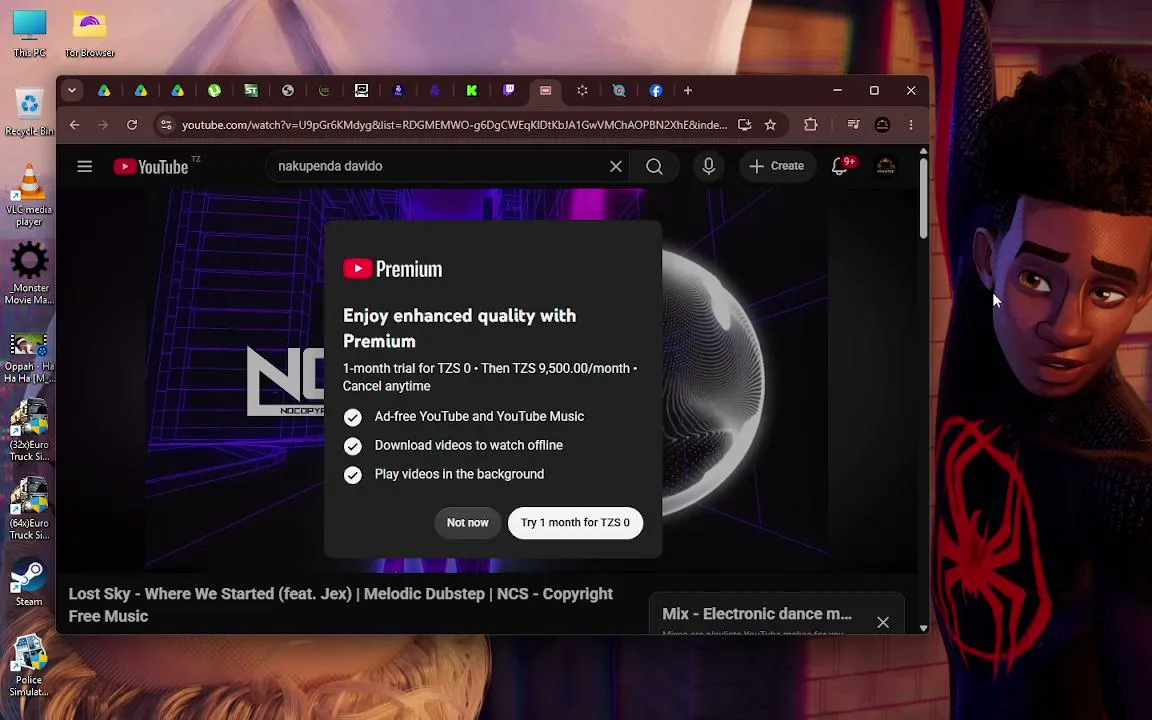Reload the YouTube page
Viewport: 1152px width, 720px height.
(132, 125)
